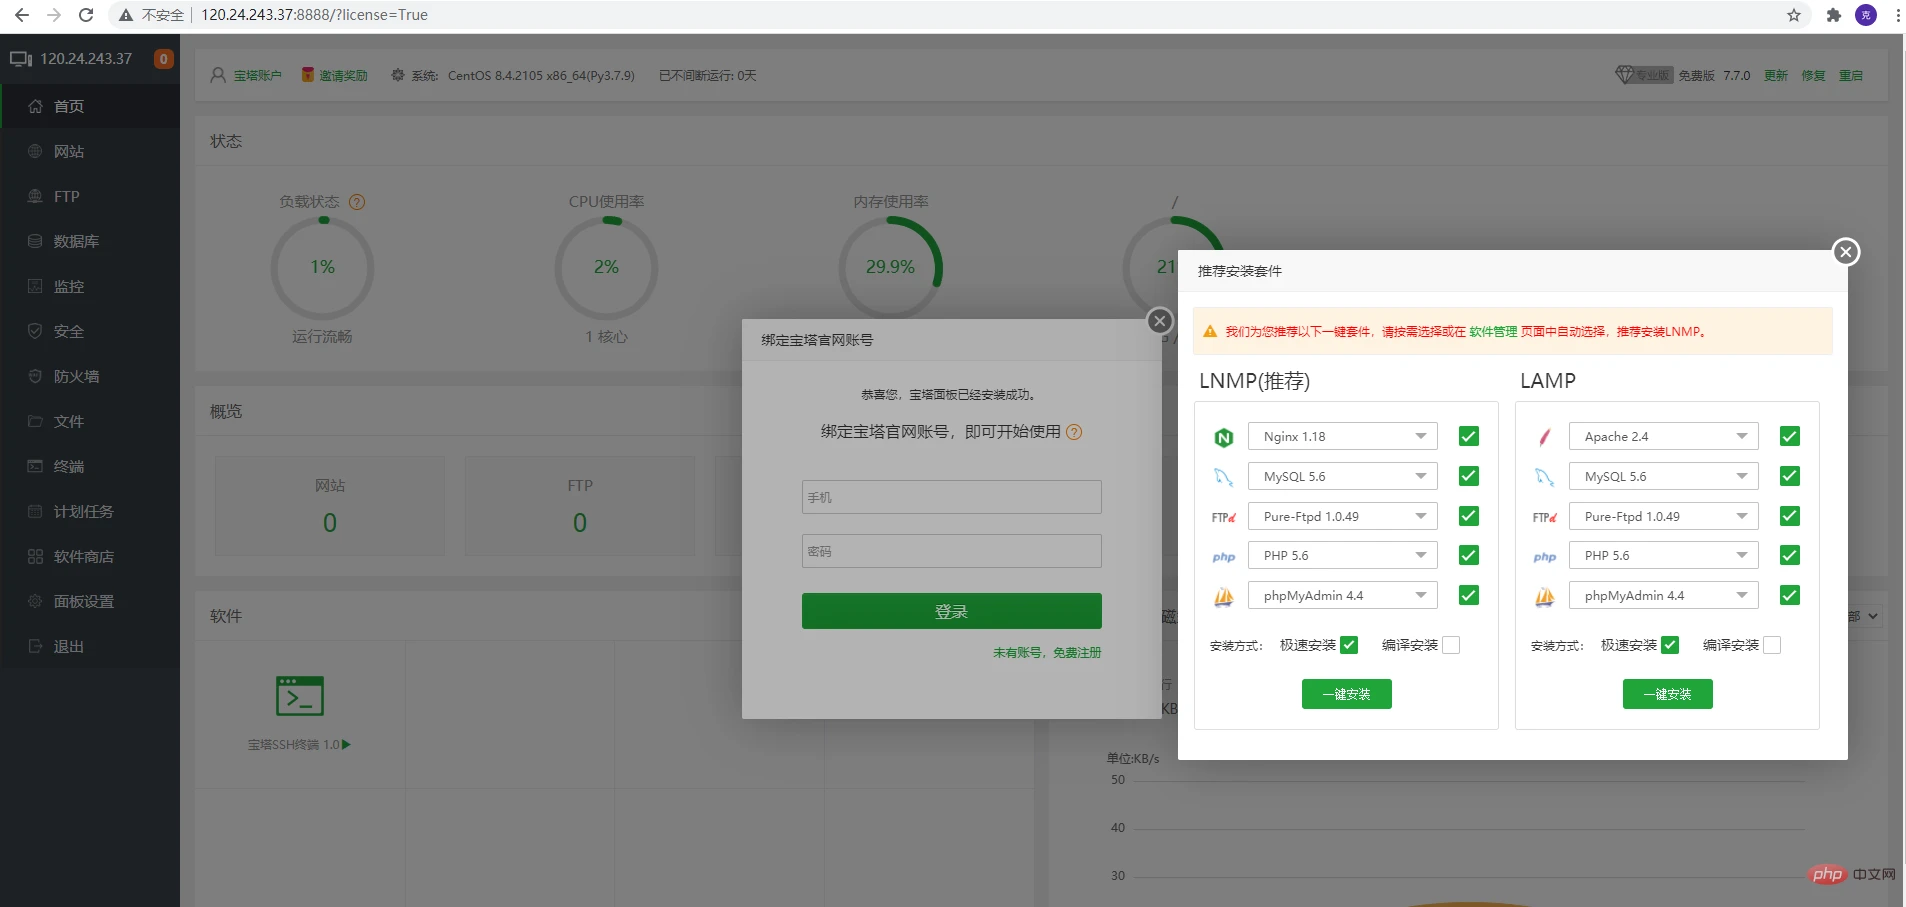Uncheck phpMyAdmin 4.4 in LNMP
The width and height of the screenshot is (1906, 907).
click(1469, 595)
